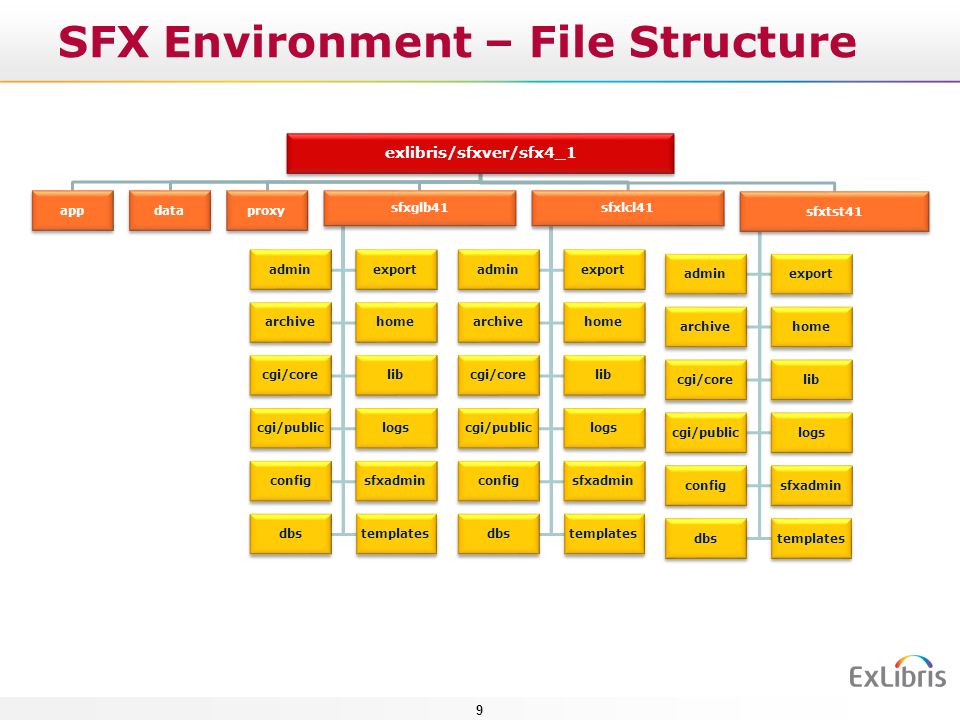
Task: Select templates under sfxlcl41
Action: click(604, 534)
